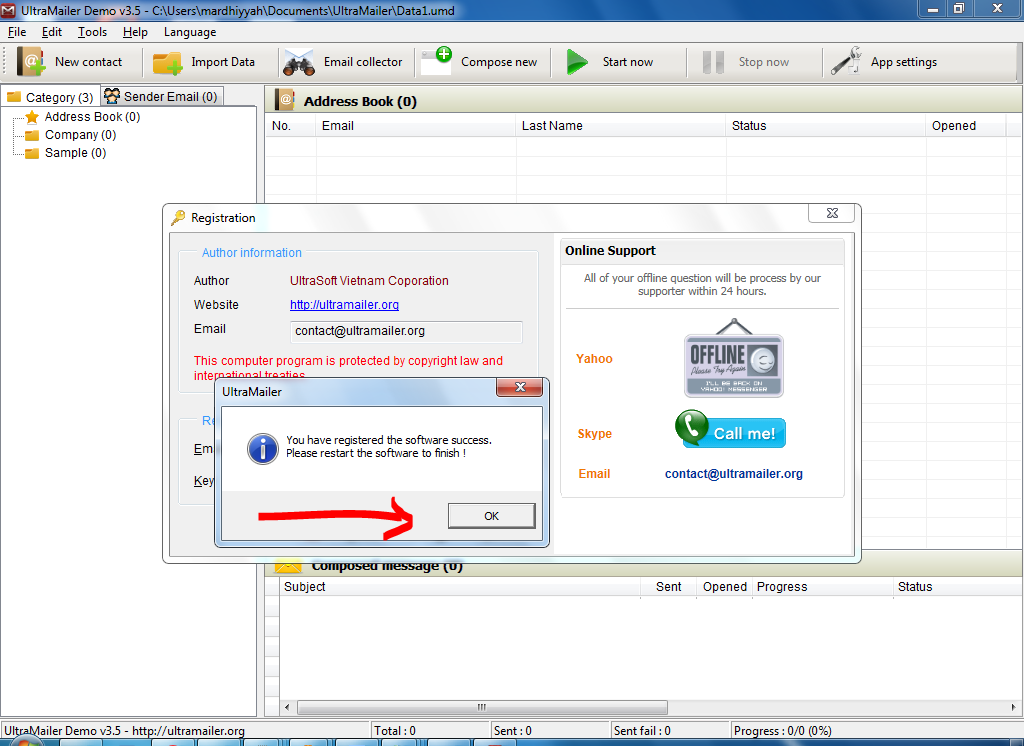
Task: Click the Company folder icon
Action: pyautogui.click(x=32, y=135)
